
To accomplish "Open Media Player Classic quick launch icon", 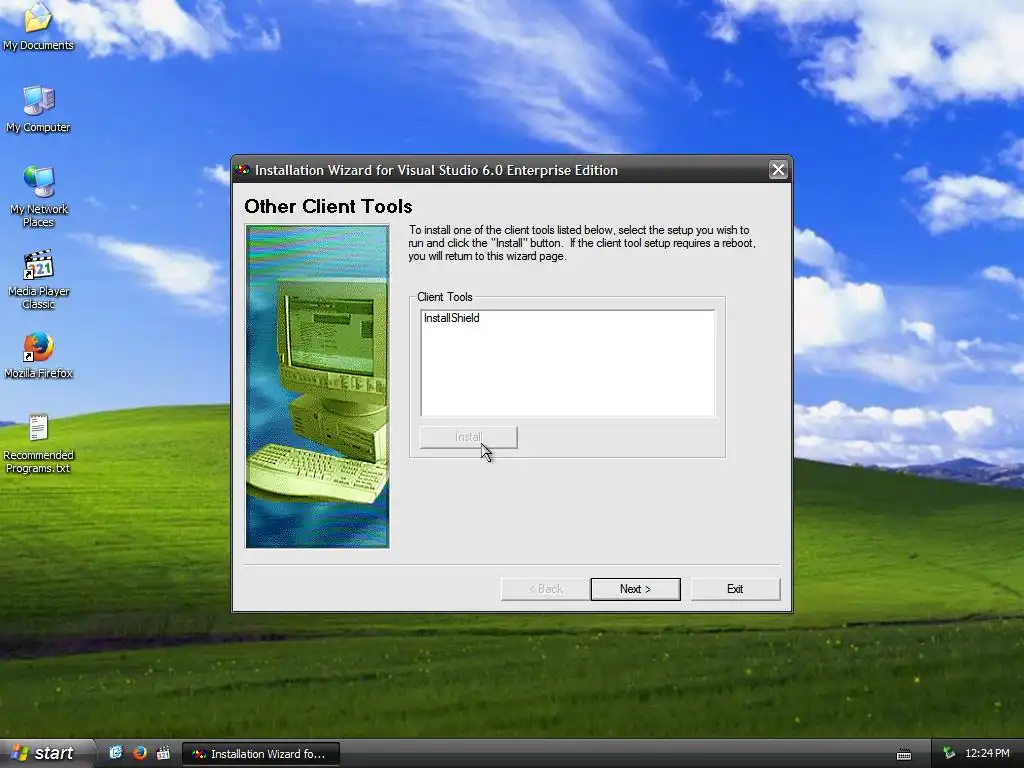I will pos(163,753).
